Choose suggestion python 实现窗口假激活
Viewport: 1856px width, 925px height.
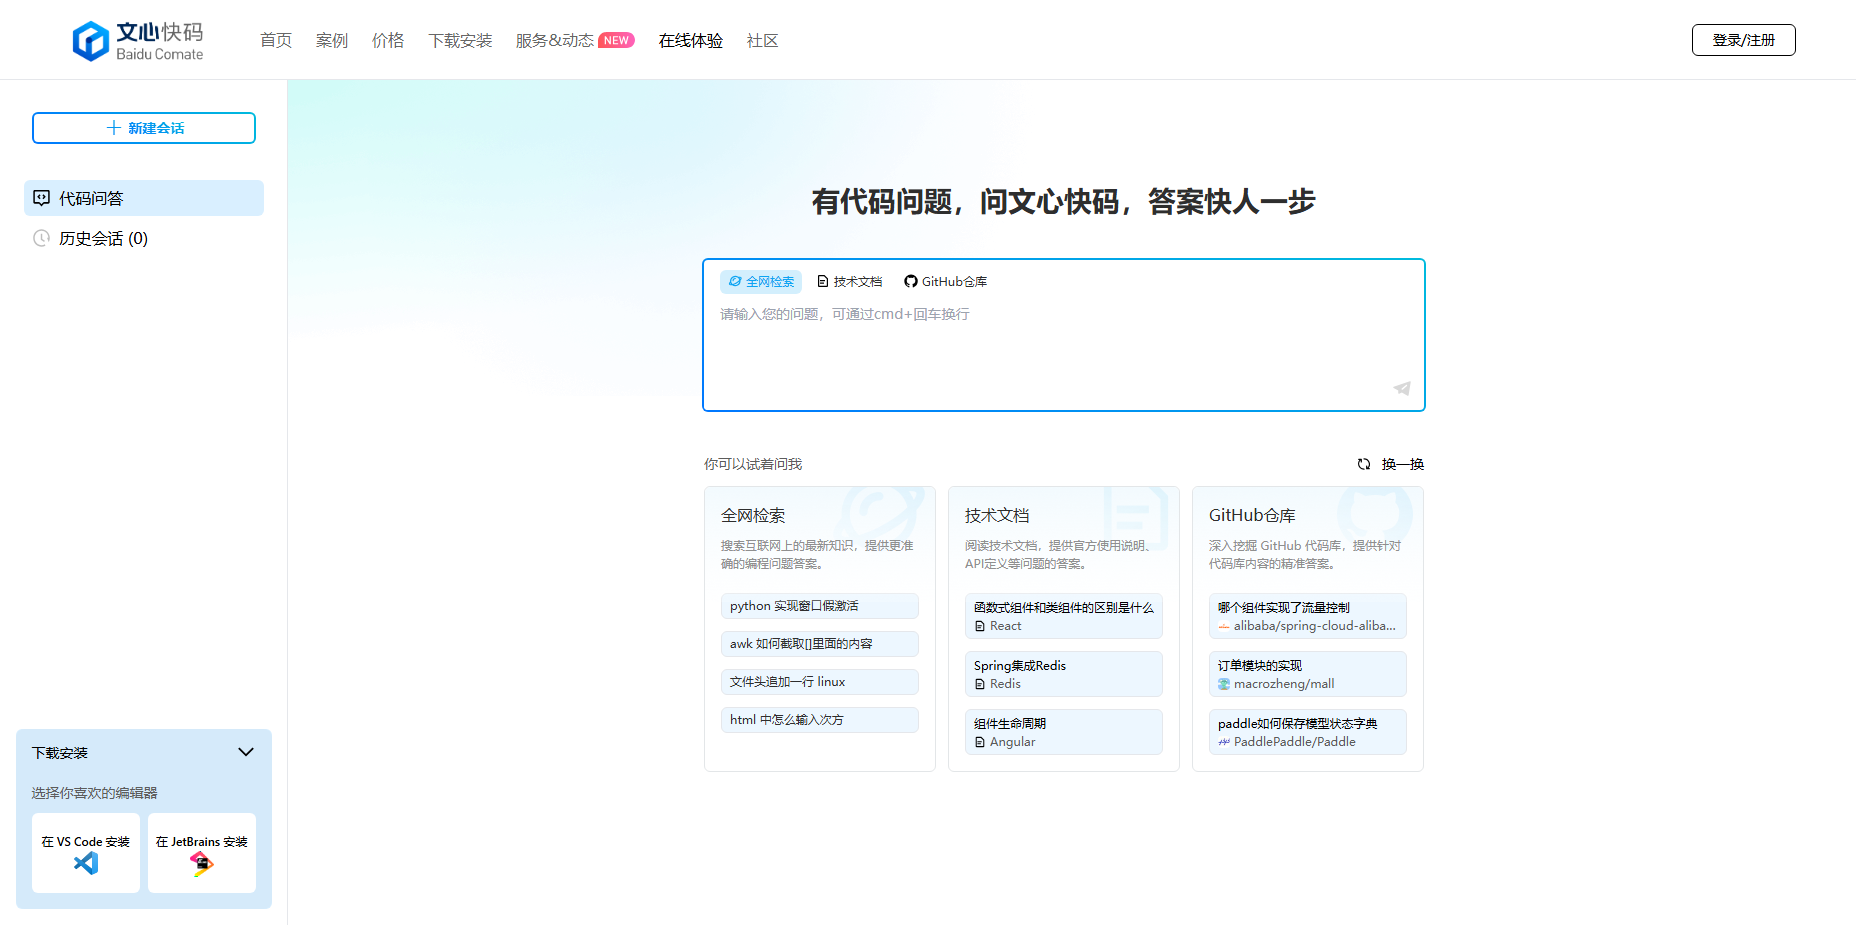click(x=820, y=606)
